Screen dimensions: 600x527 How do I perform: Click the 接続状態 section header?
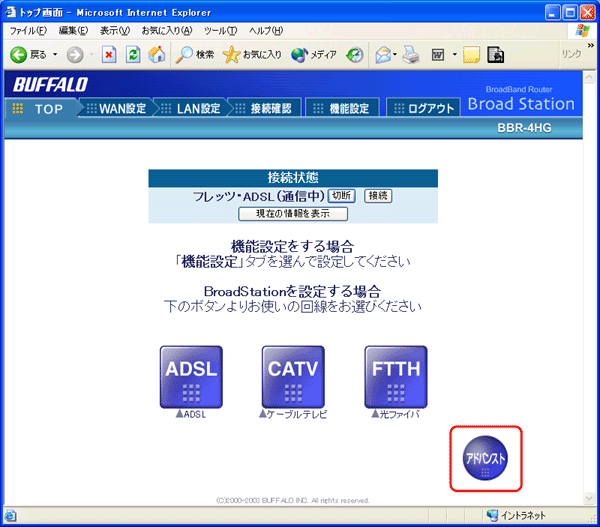[x=293, y=178]
